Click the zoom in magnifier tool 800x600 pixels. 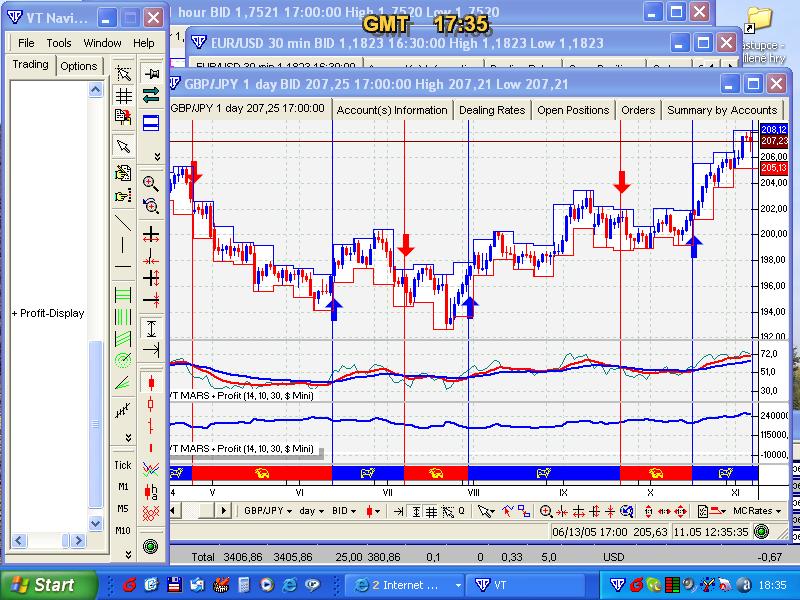[x=150, y=183]
